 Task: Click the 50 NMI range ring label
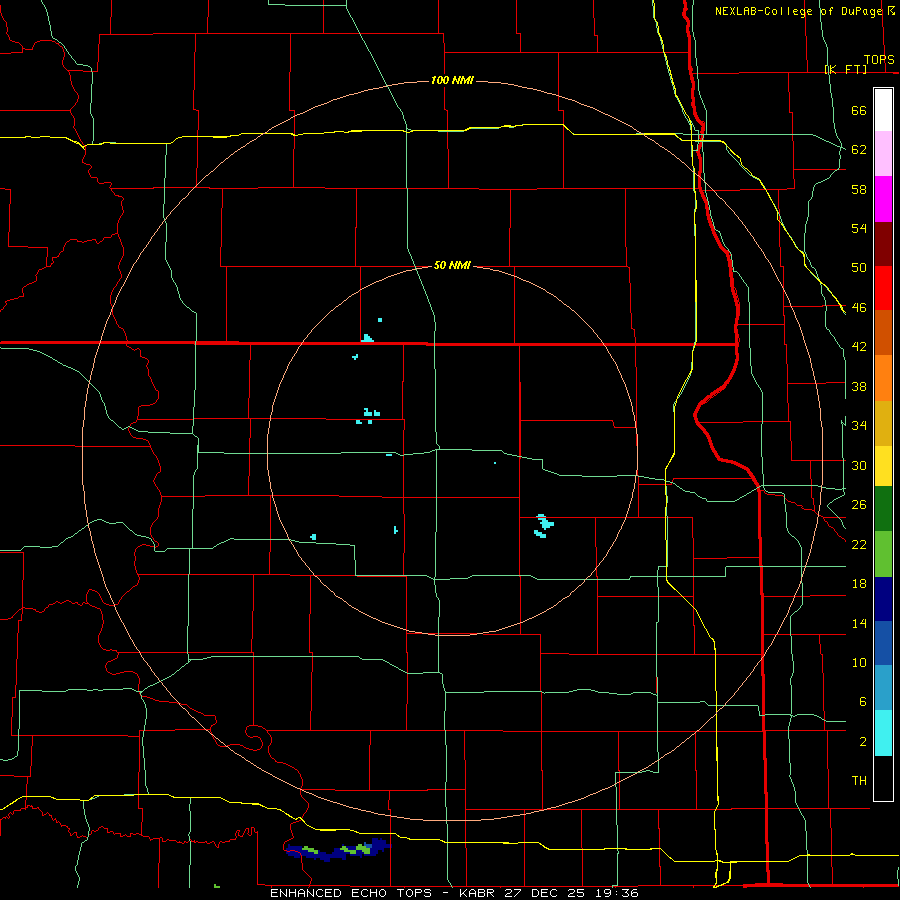[x=452, y=265]
